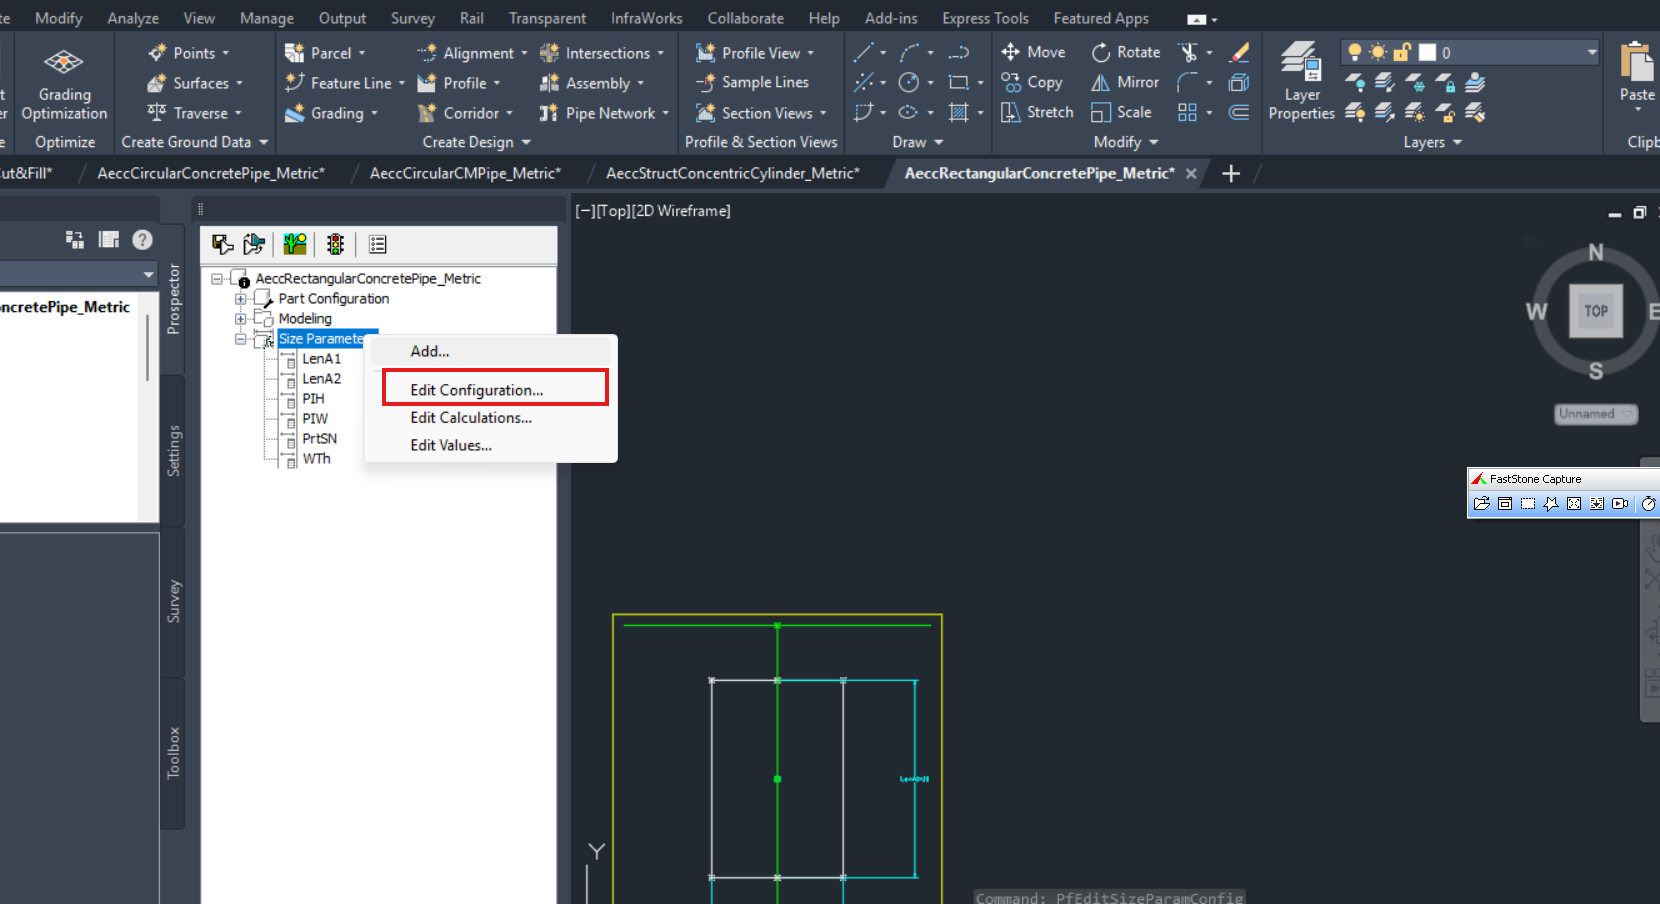Choose Edit Values... from context menu
Image resolution: width=1660 pixels, height=904 pixels.
click(x=490, y=446)
